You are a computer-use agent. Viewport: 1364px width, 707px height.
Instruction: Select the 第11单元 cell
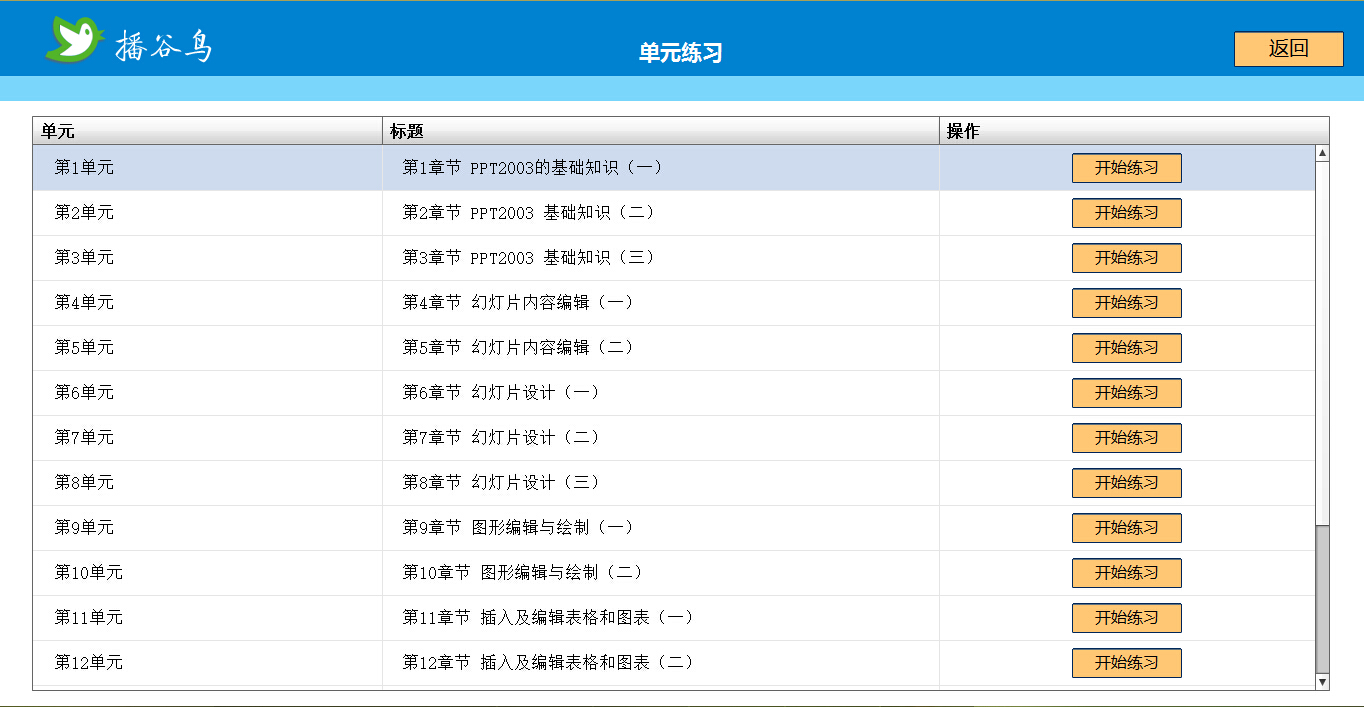pos(208,618)
